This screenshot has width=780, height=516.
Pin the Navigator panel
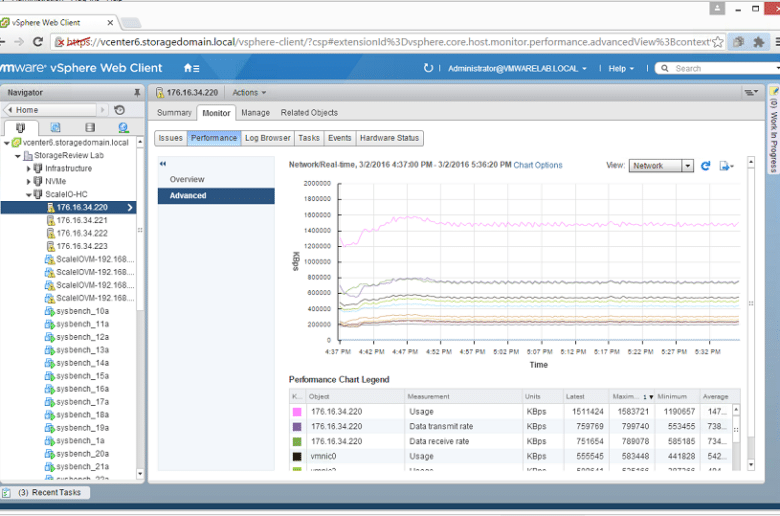click(x=137, y=93)
